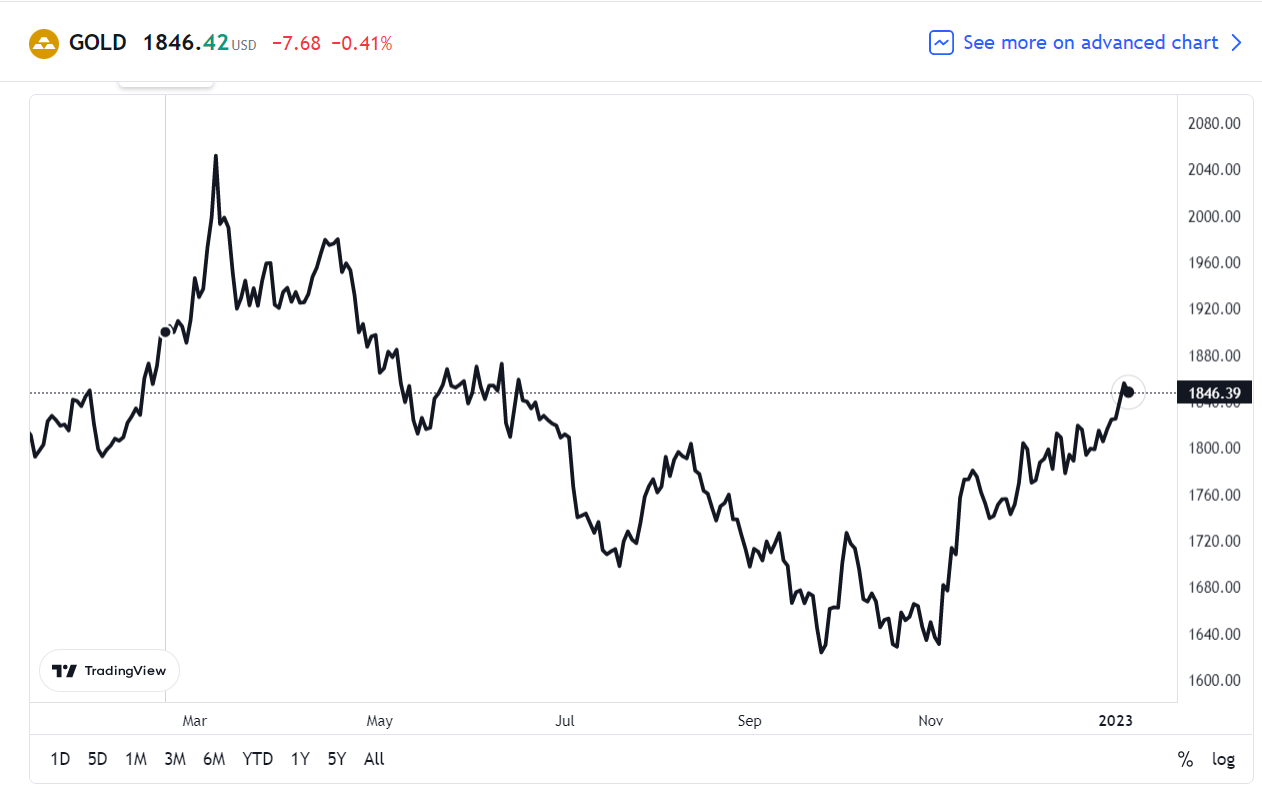This screenshot has width=1262, height=794.
Task: Select the All time range
Action: tap(374, 759)
